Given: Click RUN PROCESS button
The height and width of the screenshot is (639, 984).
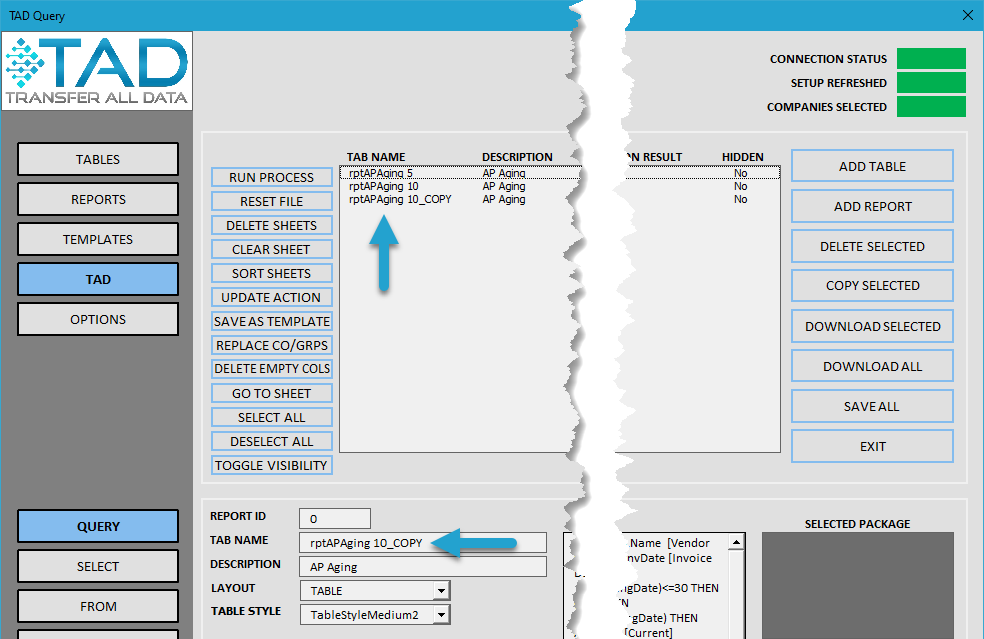Looking at the screenshot, I should [272, 178].
